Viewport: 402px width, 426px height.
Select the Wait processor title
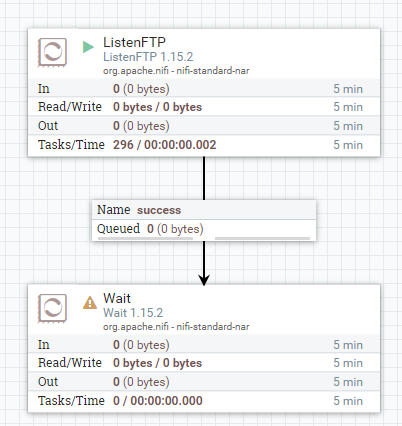[117, 298]
